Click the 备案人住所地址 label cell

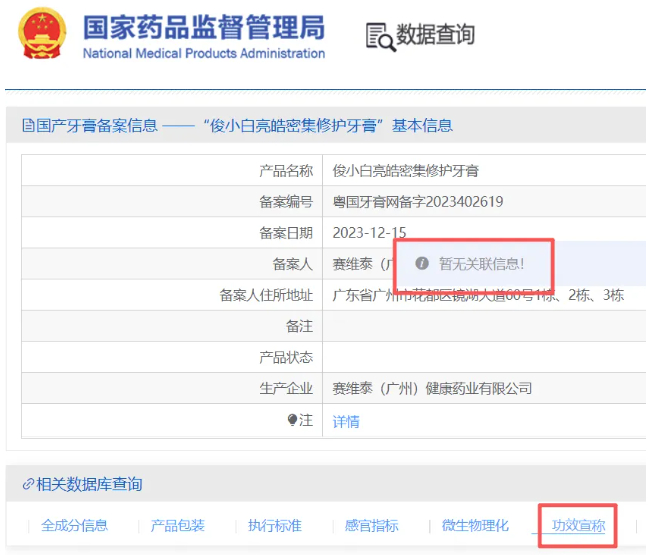[x=172, y=295]
